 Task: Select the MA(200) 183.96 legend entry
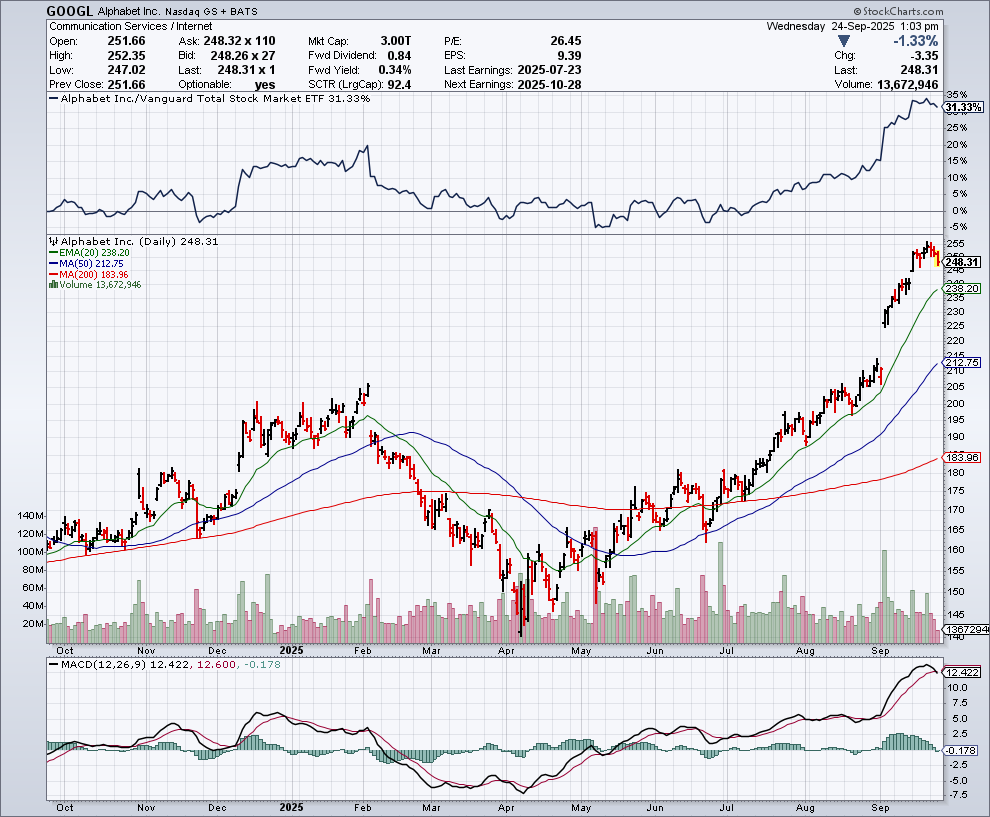coord(92,275)
